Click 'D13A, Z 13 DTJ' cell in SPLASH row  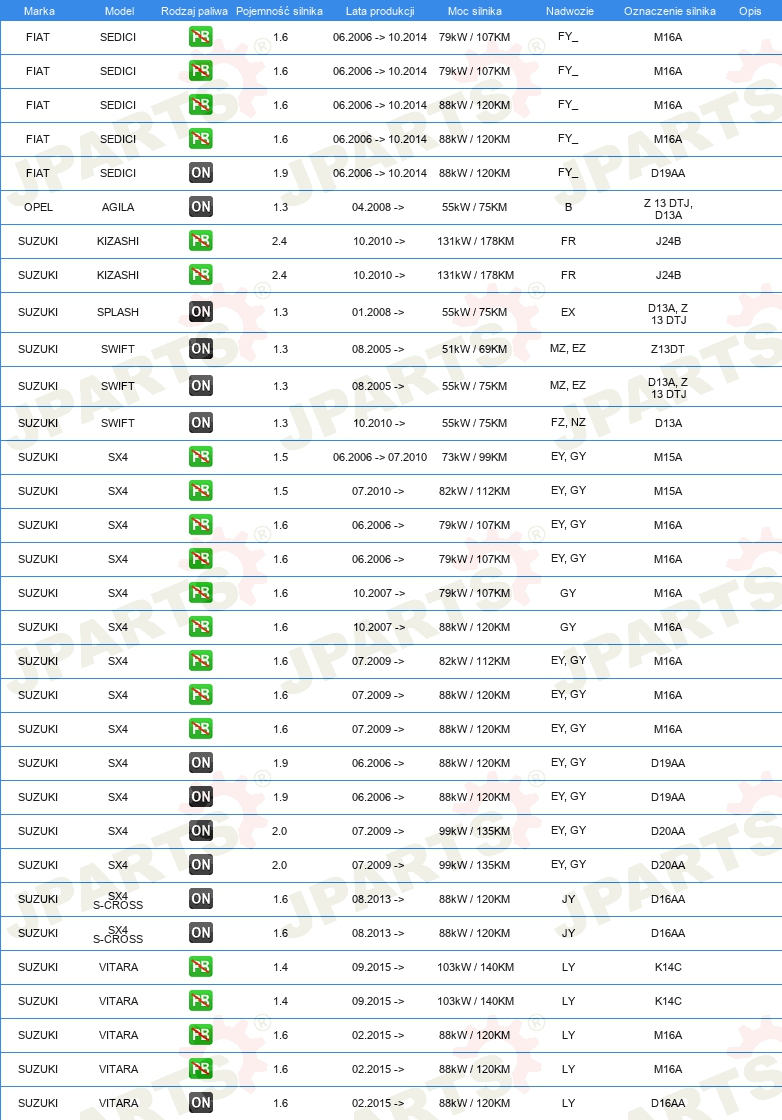pyautogui.click(x=668, y=314)
